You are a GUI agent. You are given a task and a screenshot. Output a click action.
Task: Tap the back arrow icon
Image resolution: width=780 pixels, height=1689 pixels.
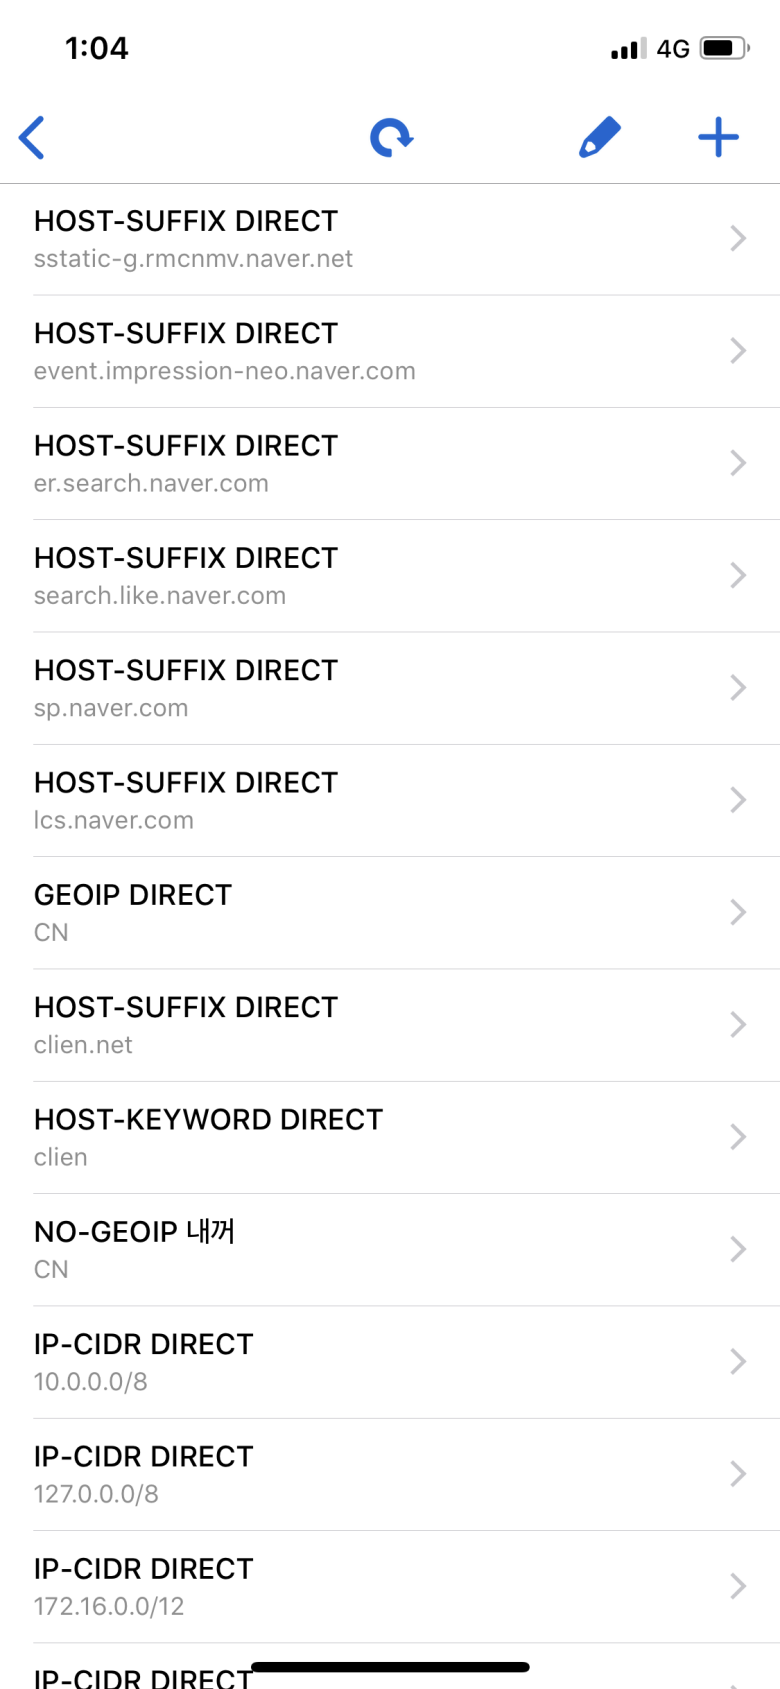[x=32, y=138]
